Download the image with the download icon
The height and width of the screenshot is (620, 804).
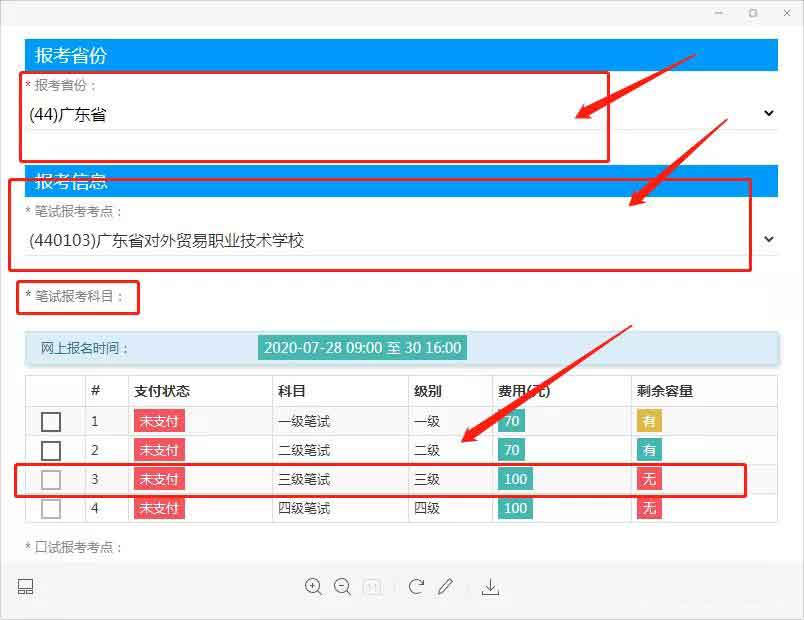point(490,587)
